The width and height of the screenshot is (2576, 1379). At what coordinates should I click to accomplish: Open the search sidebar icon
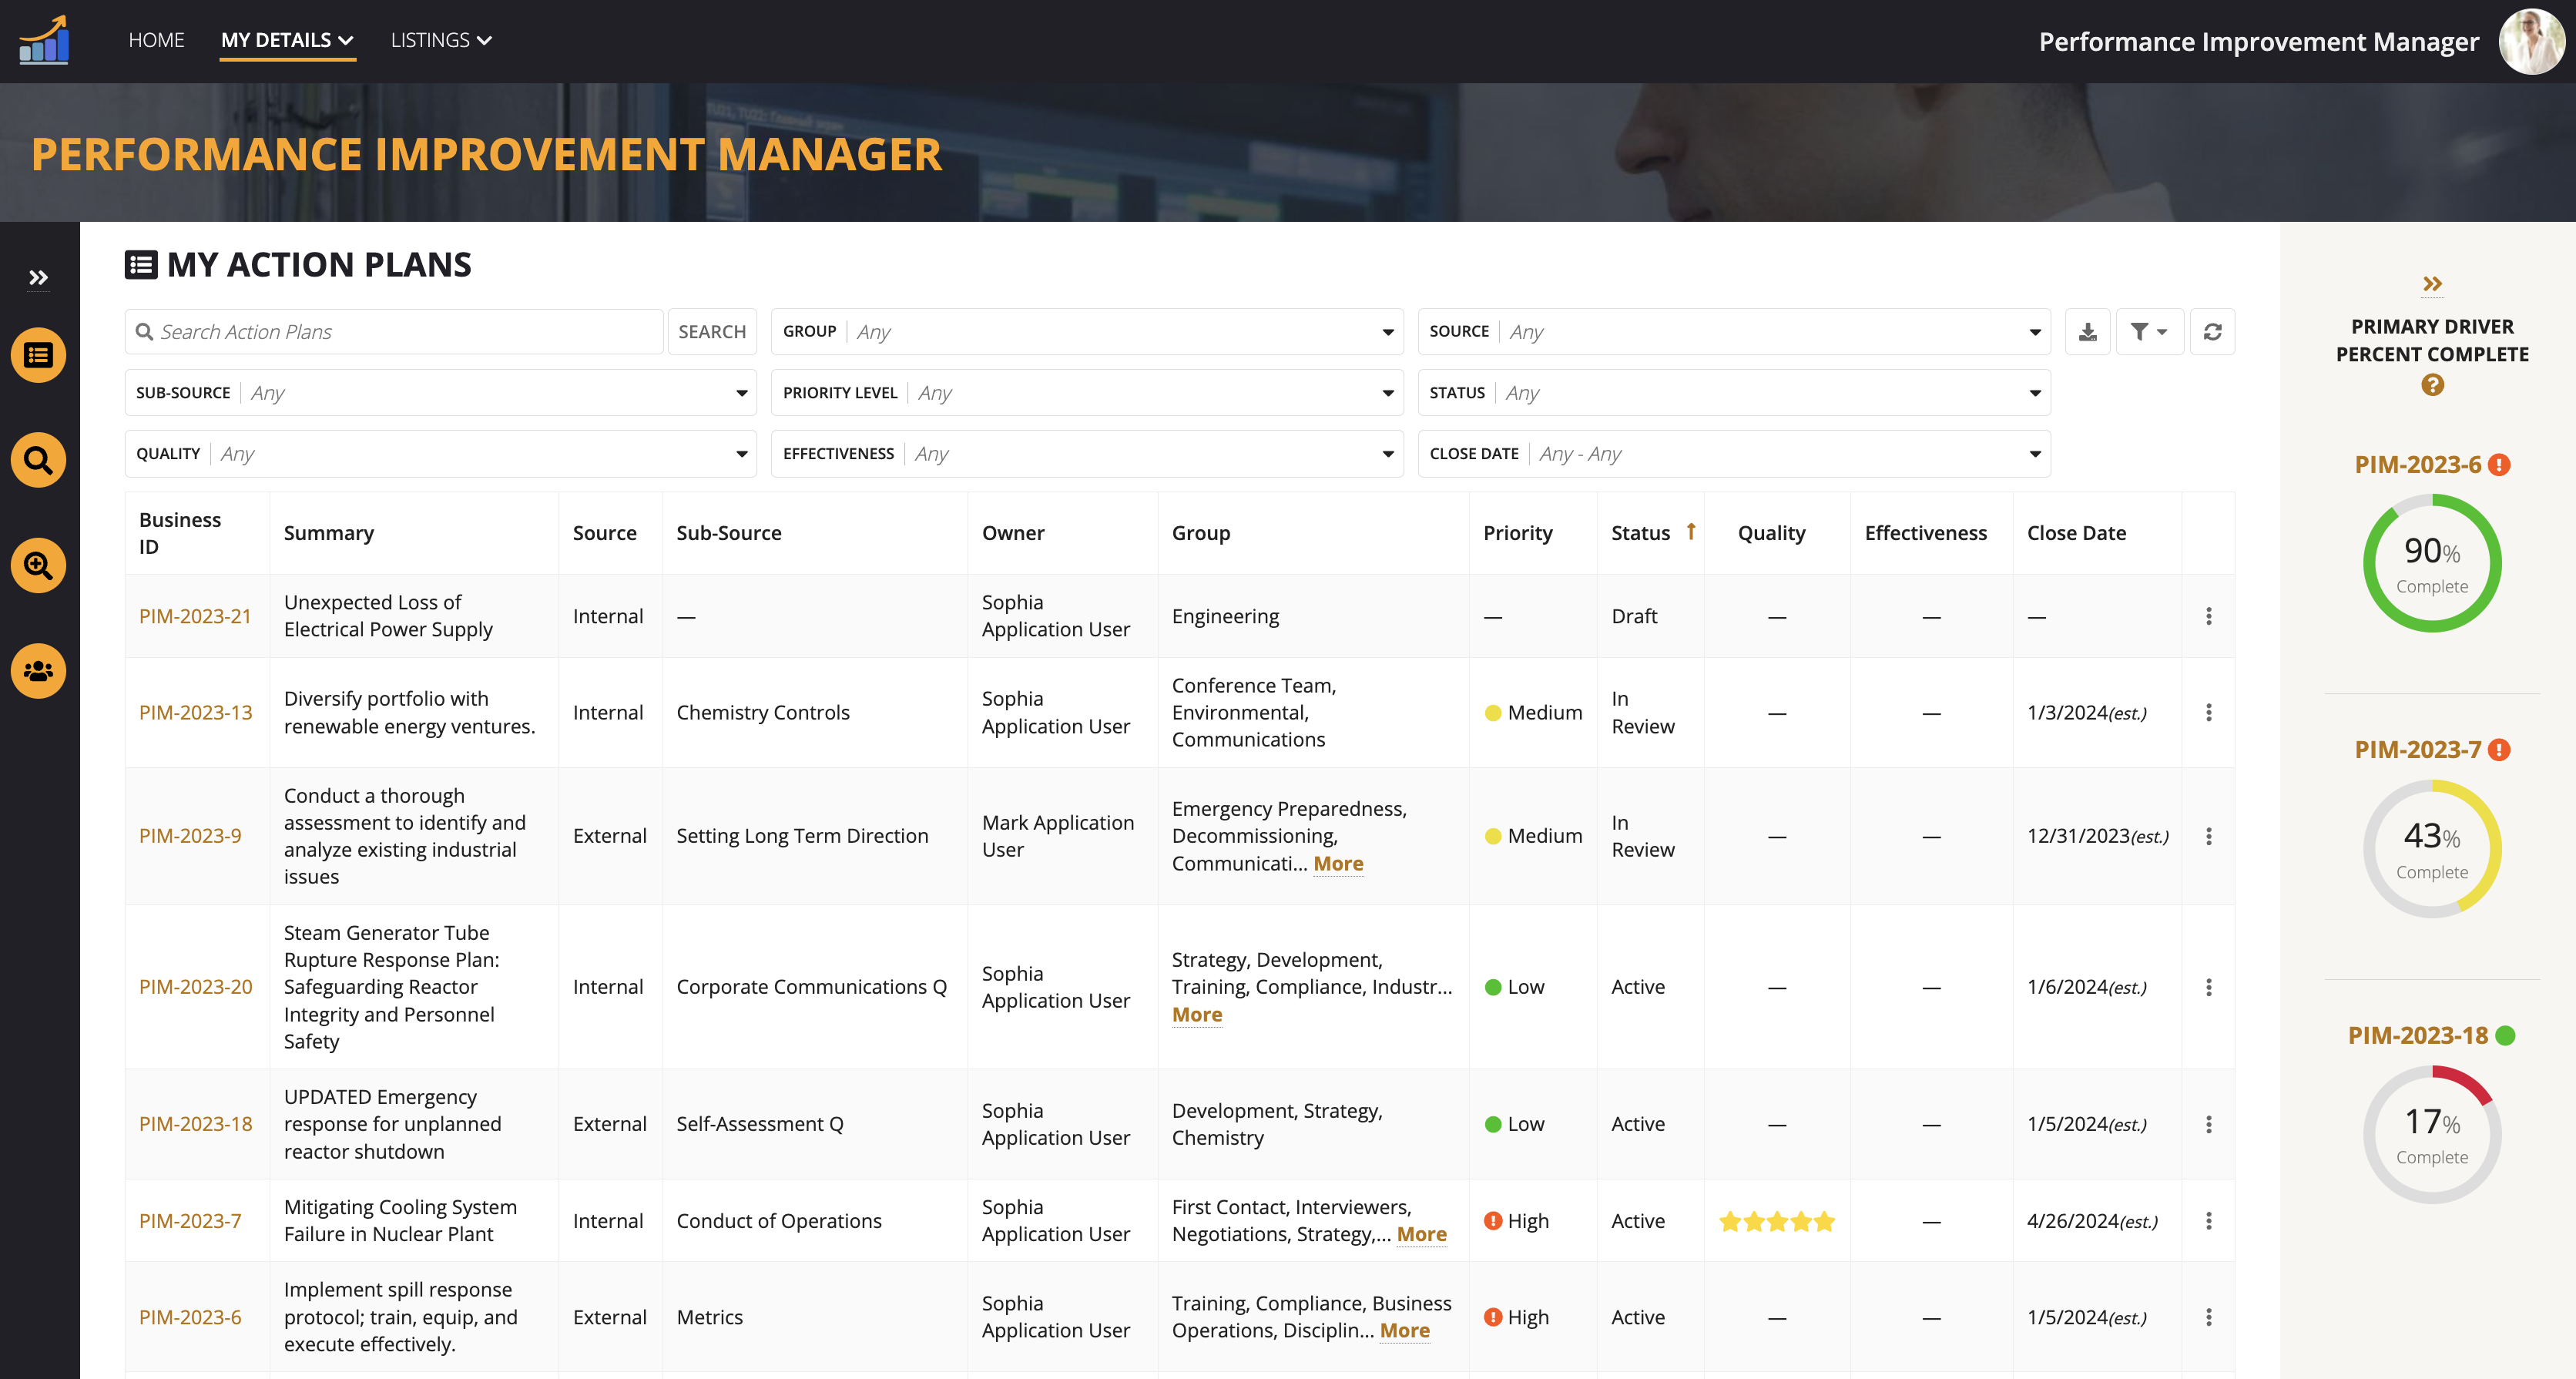[38, 460]
